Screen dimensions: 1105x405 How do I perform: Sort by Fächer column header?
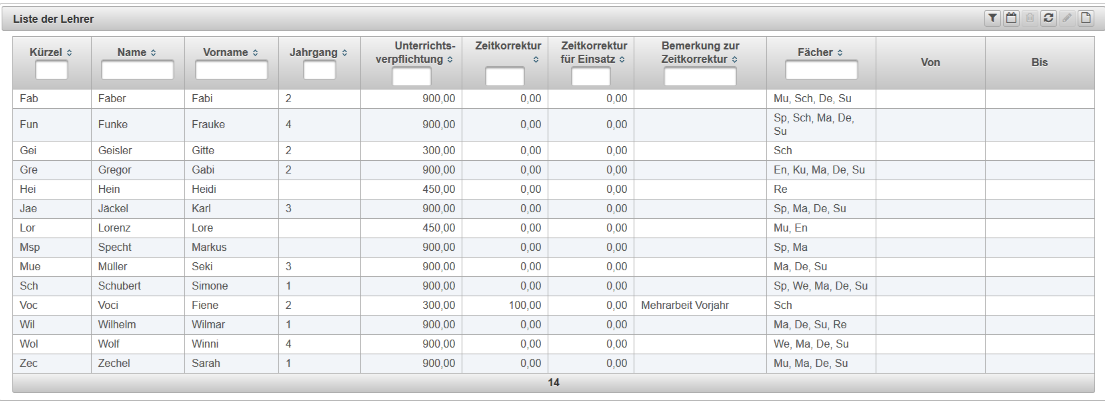coord(821,52)
